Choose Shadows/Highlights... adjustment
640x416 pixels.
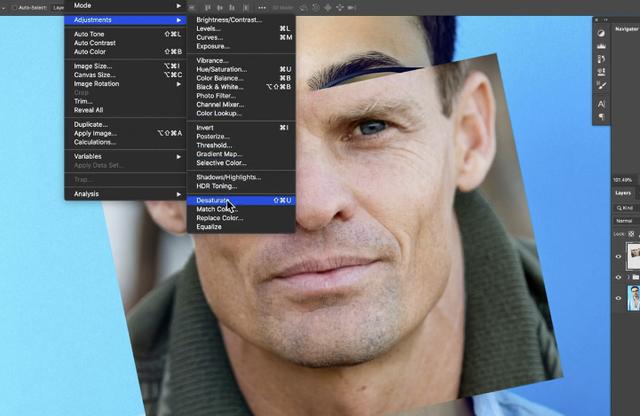241,177
